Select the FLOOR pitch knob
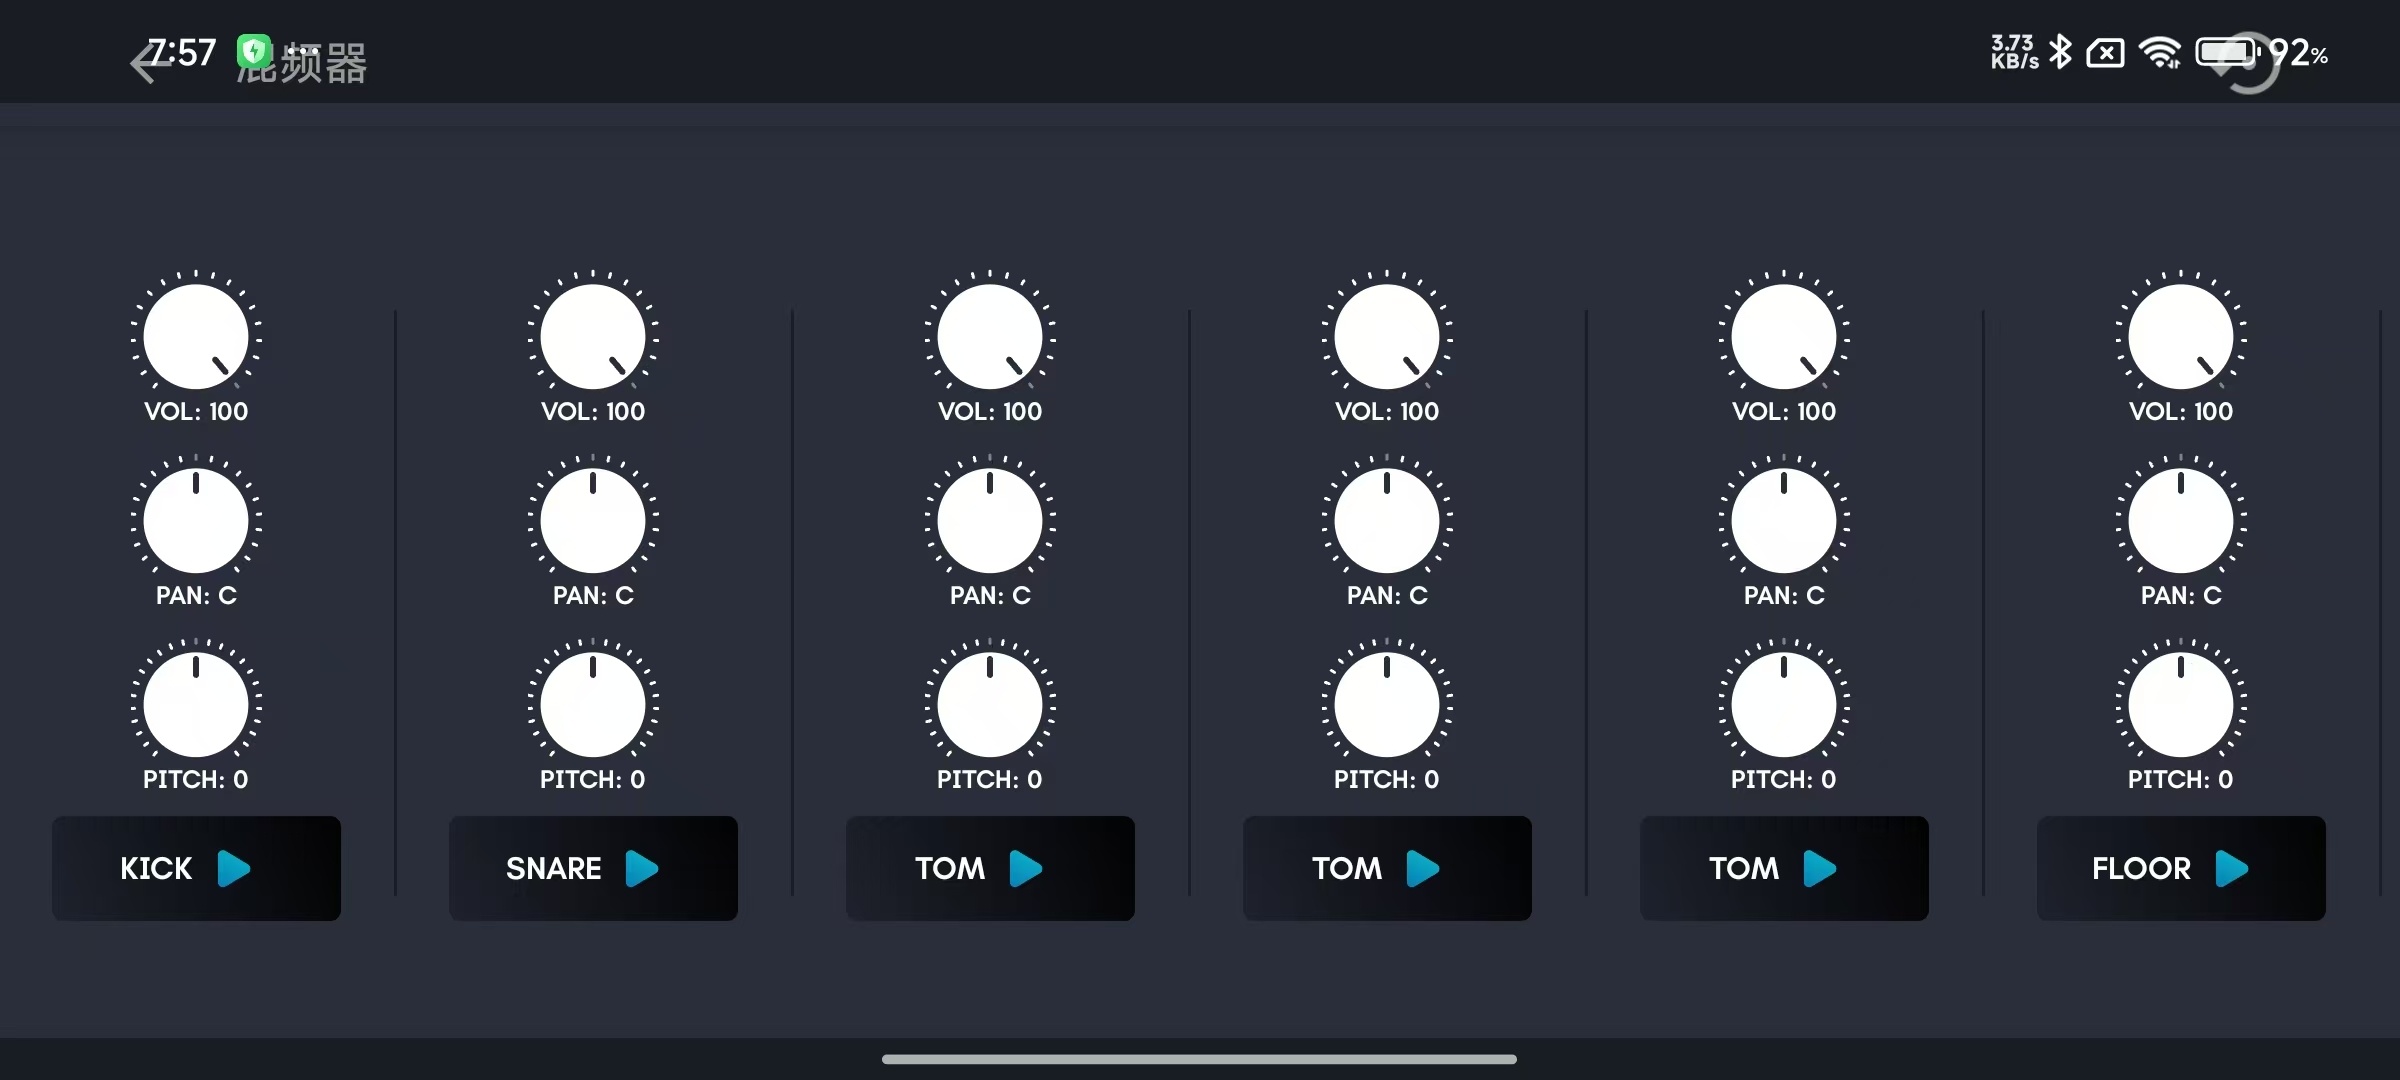This screenshot has width=2400, height=1080. coord(2181,704)
